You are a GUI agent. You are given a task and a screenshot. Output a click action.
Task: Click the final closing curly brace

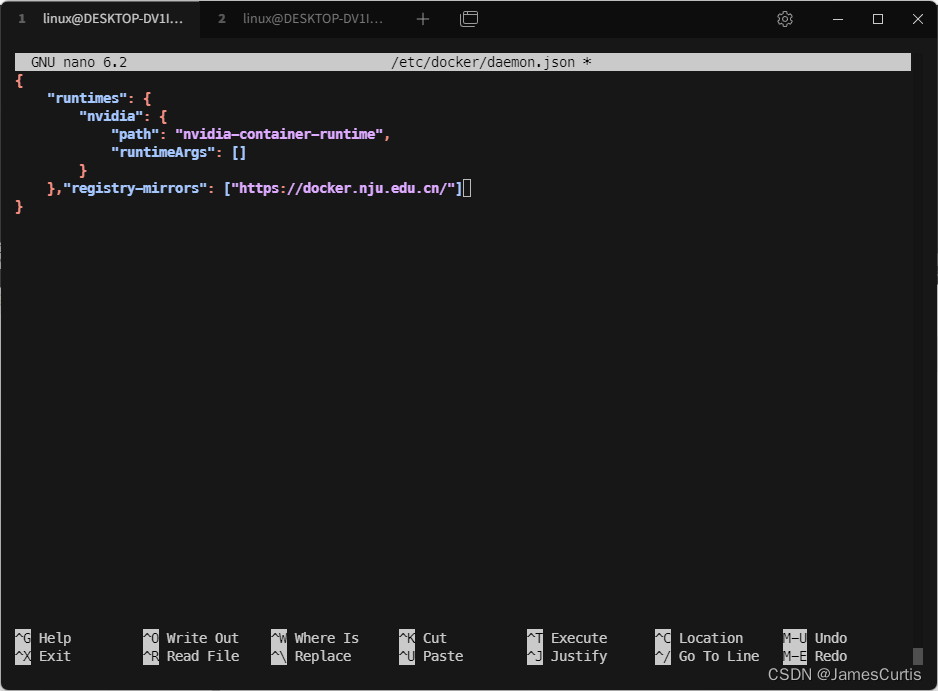coord(19,206)
